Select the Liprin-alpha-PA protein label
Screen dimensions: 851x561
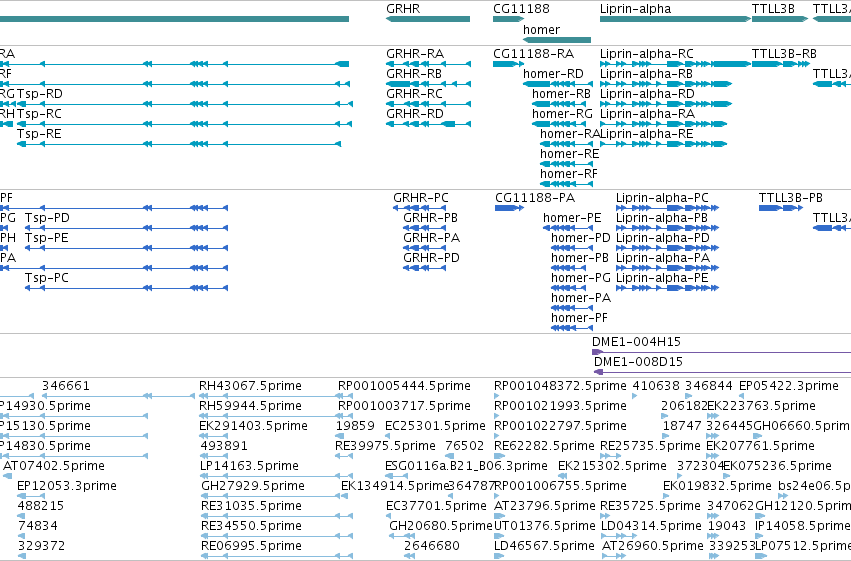pyautogui.click(x=663, y=258)
